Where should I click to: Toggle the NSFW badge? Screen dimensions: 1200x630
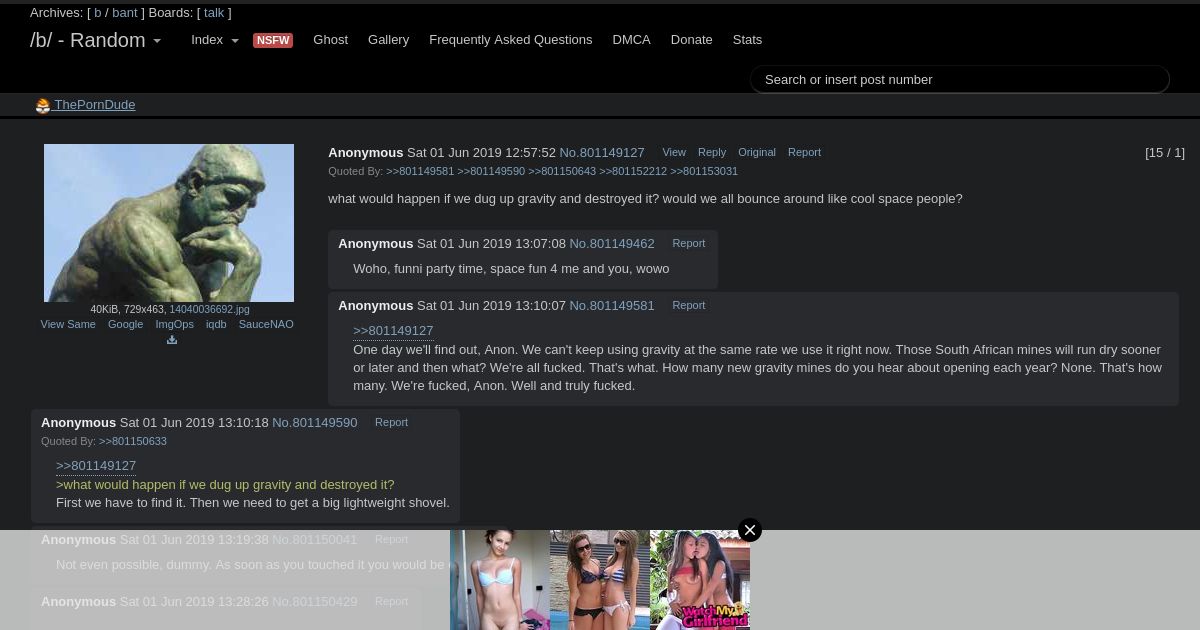[x=273, y=40]
